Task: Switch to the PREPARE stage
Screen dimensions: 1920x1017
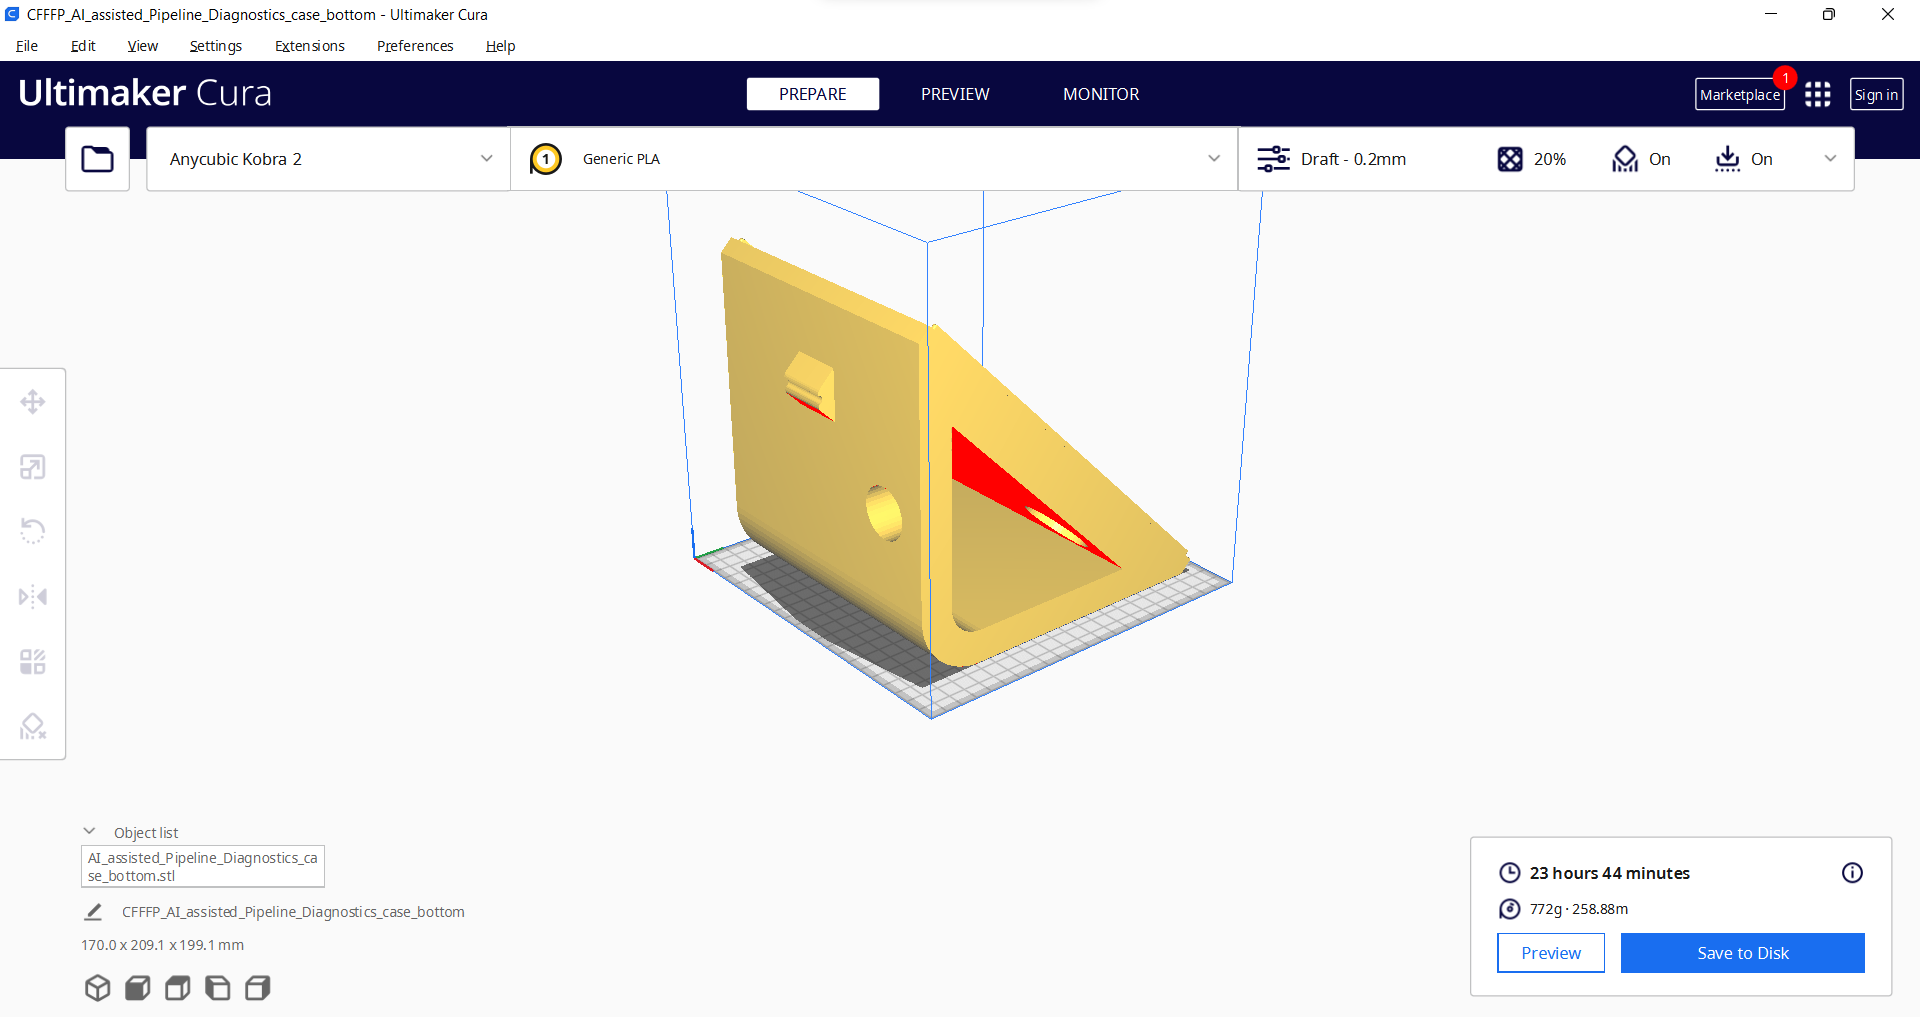Action: 813,94
